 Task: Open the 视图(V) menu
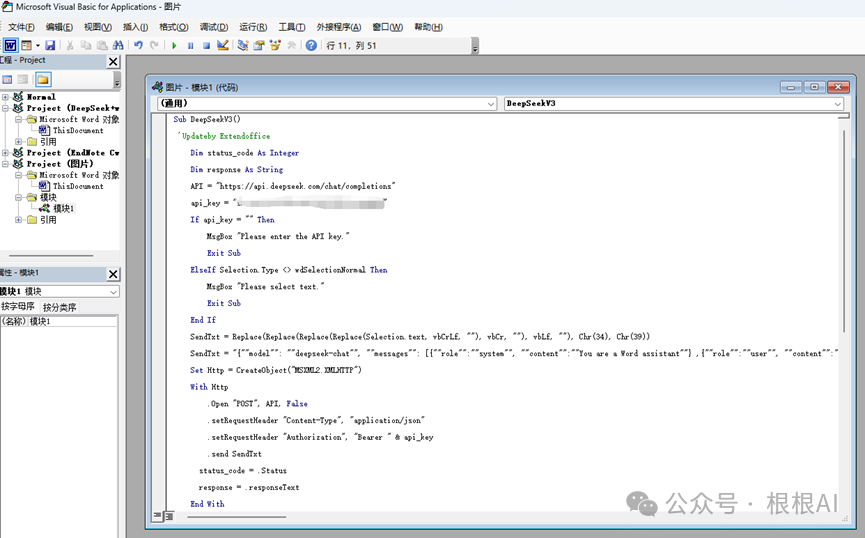point(98,27)
